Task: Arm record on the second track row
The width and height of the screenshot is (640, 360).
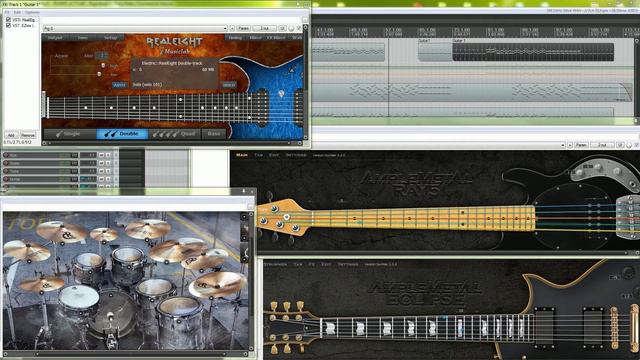Action: 6,163
